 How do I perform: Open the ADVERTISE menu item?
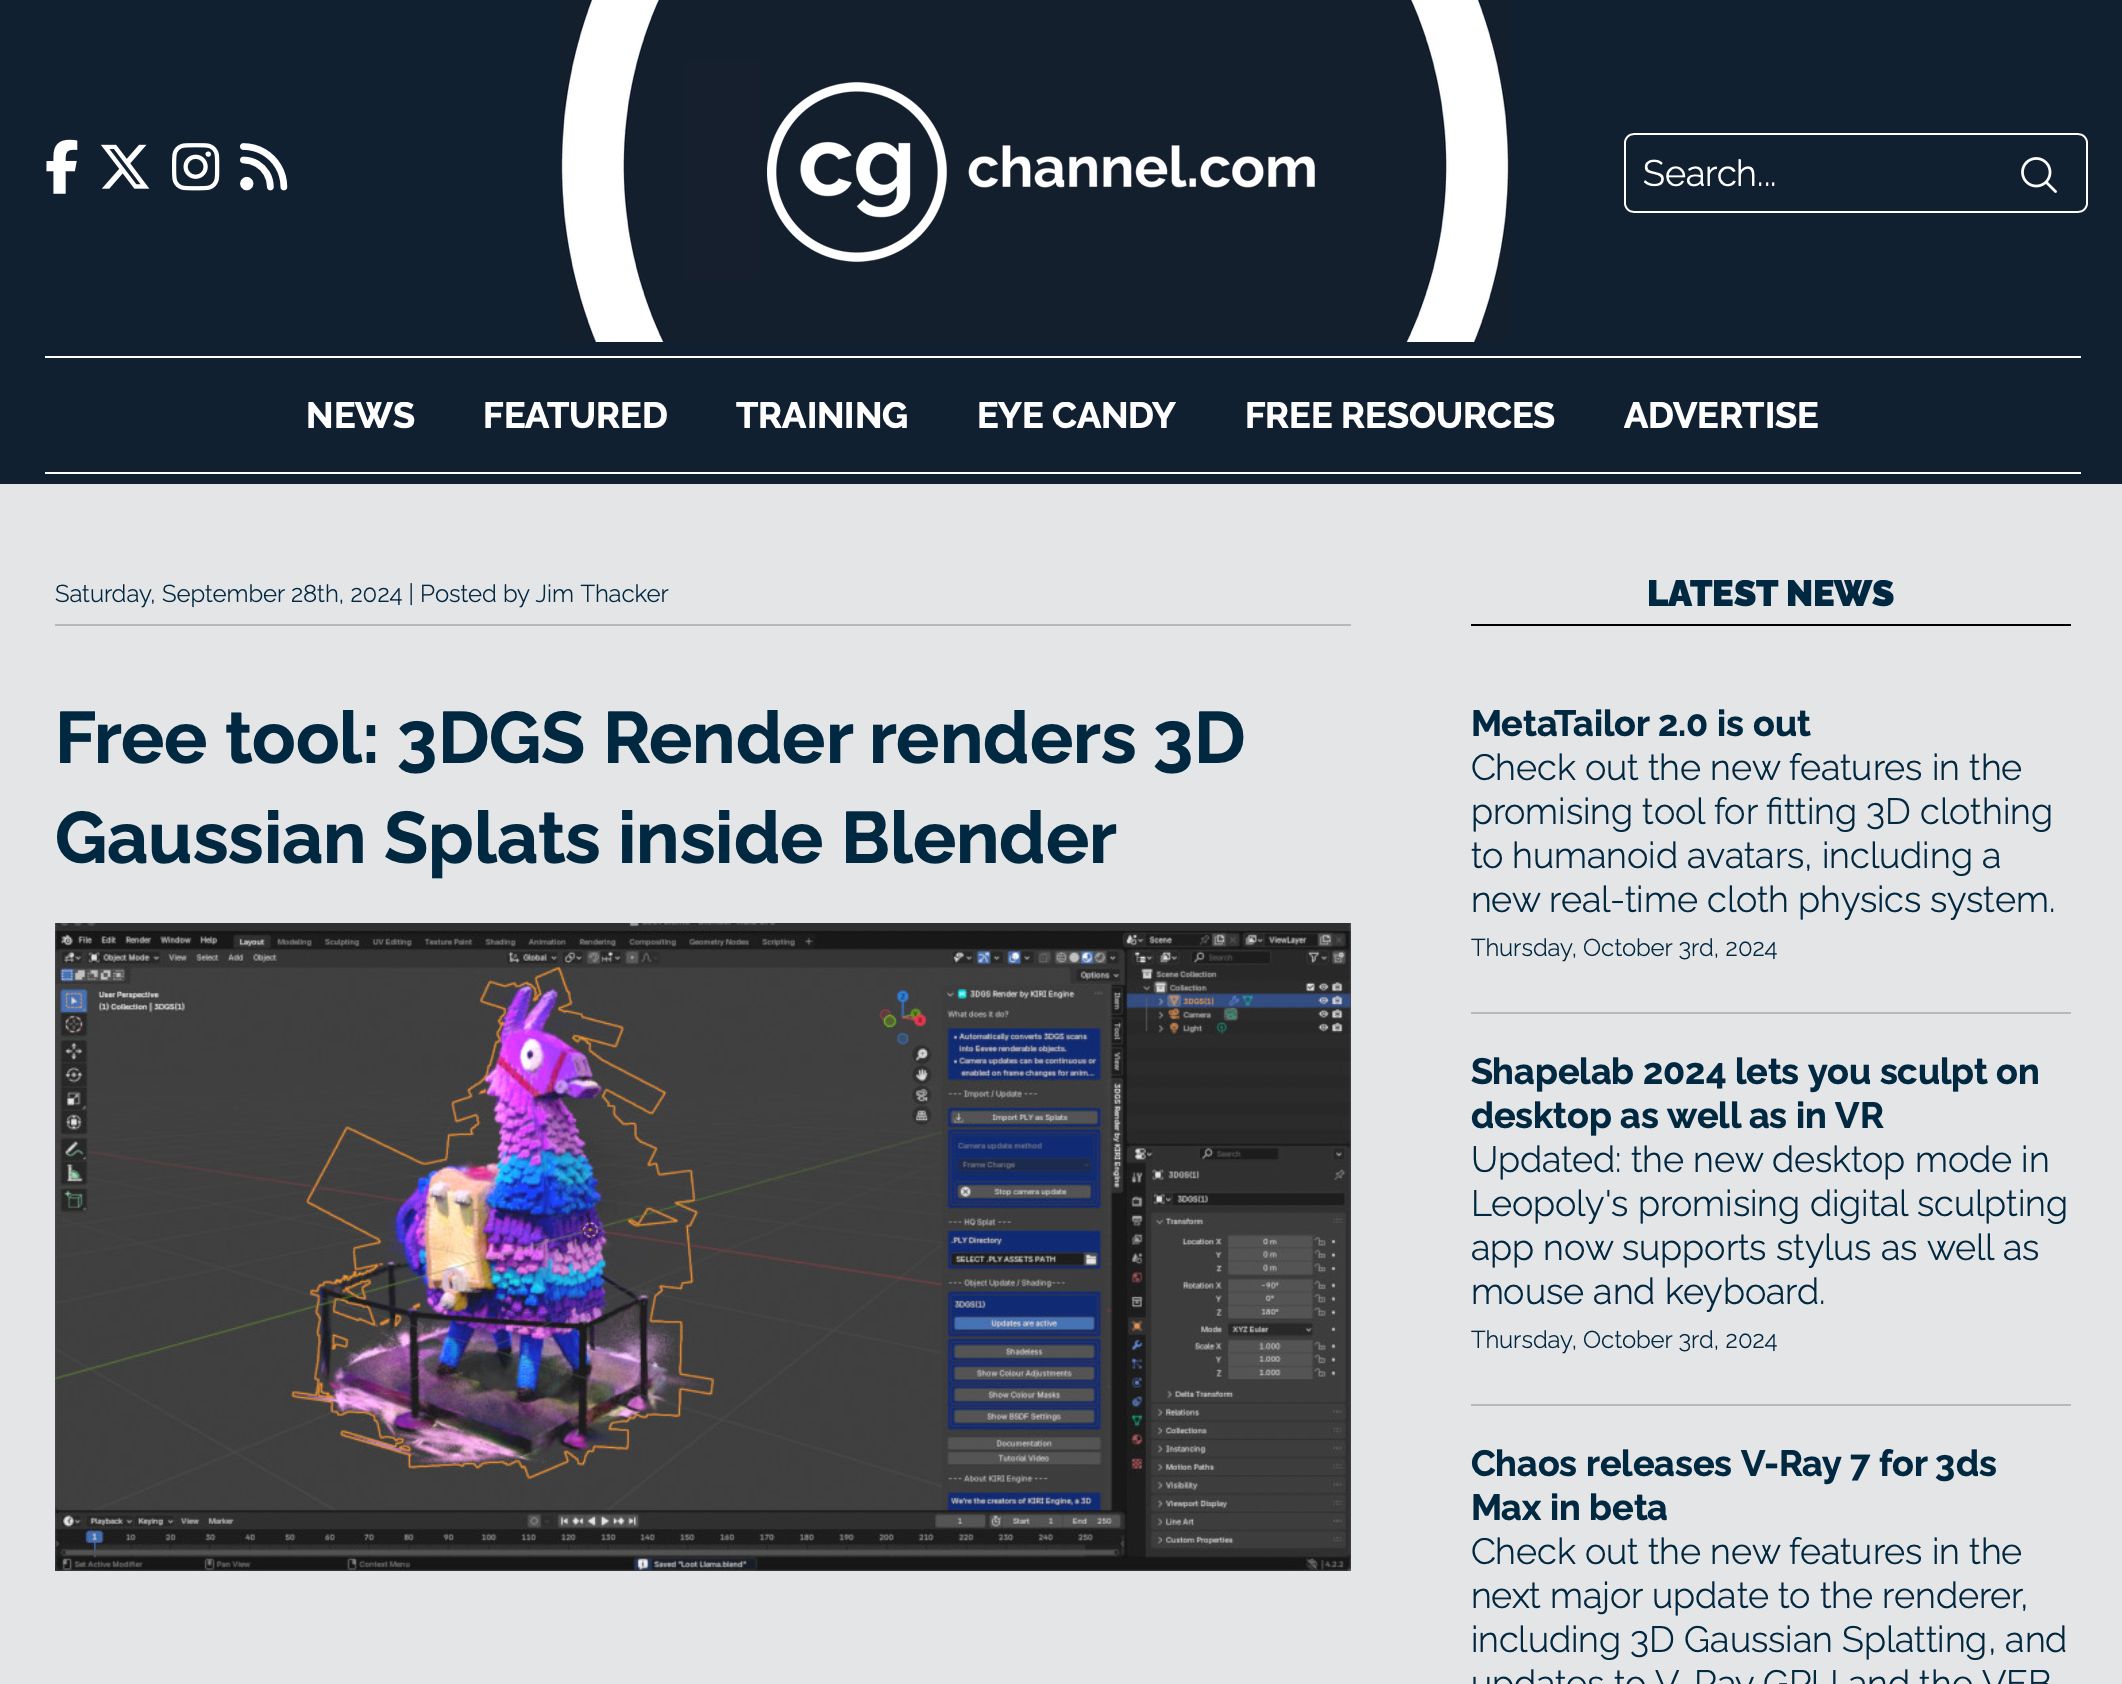pyautogui.click(x=1720, y=415)
